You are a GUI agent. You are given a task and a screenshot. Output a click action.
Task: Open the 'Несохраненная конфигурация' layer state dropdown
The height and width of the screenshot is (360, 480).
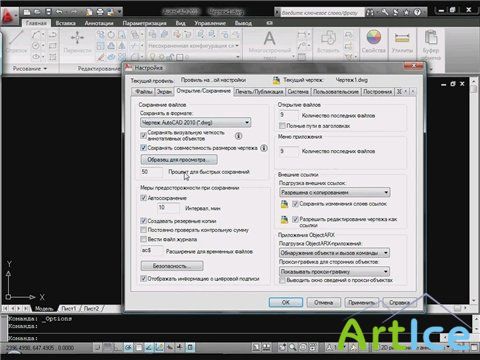[x=194, y=46]
